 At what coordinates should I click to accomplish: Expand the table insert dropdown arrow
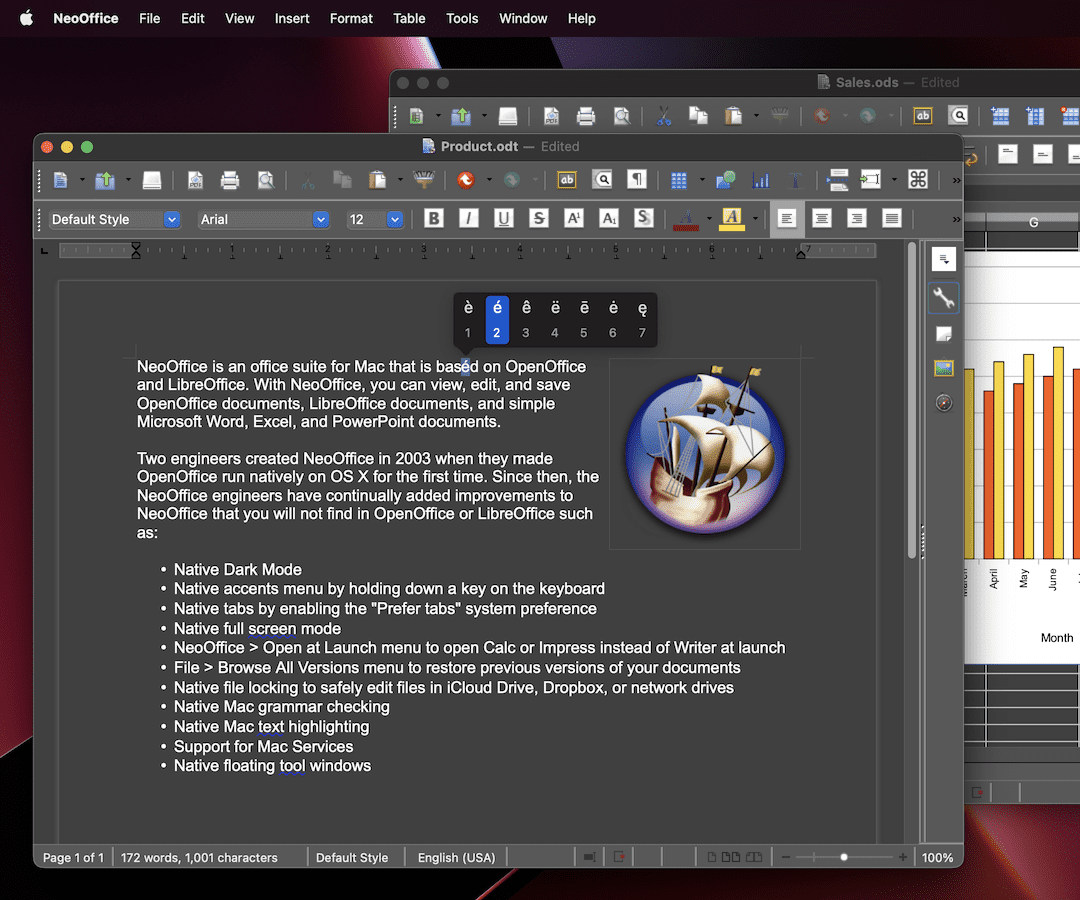tap(702, 180)
